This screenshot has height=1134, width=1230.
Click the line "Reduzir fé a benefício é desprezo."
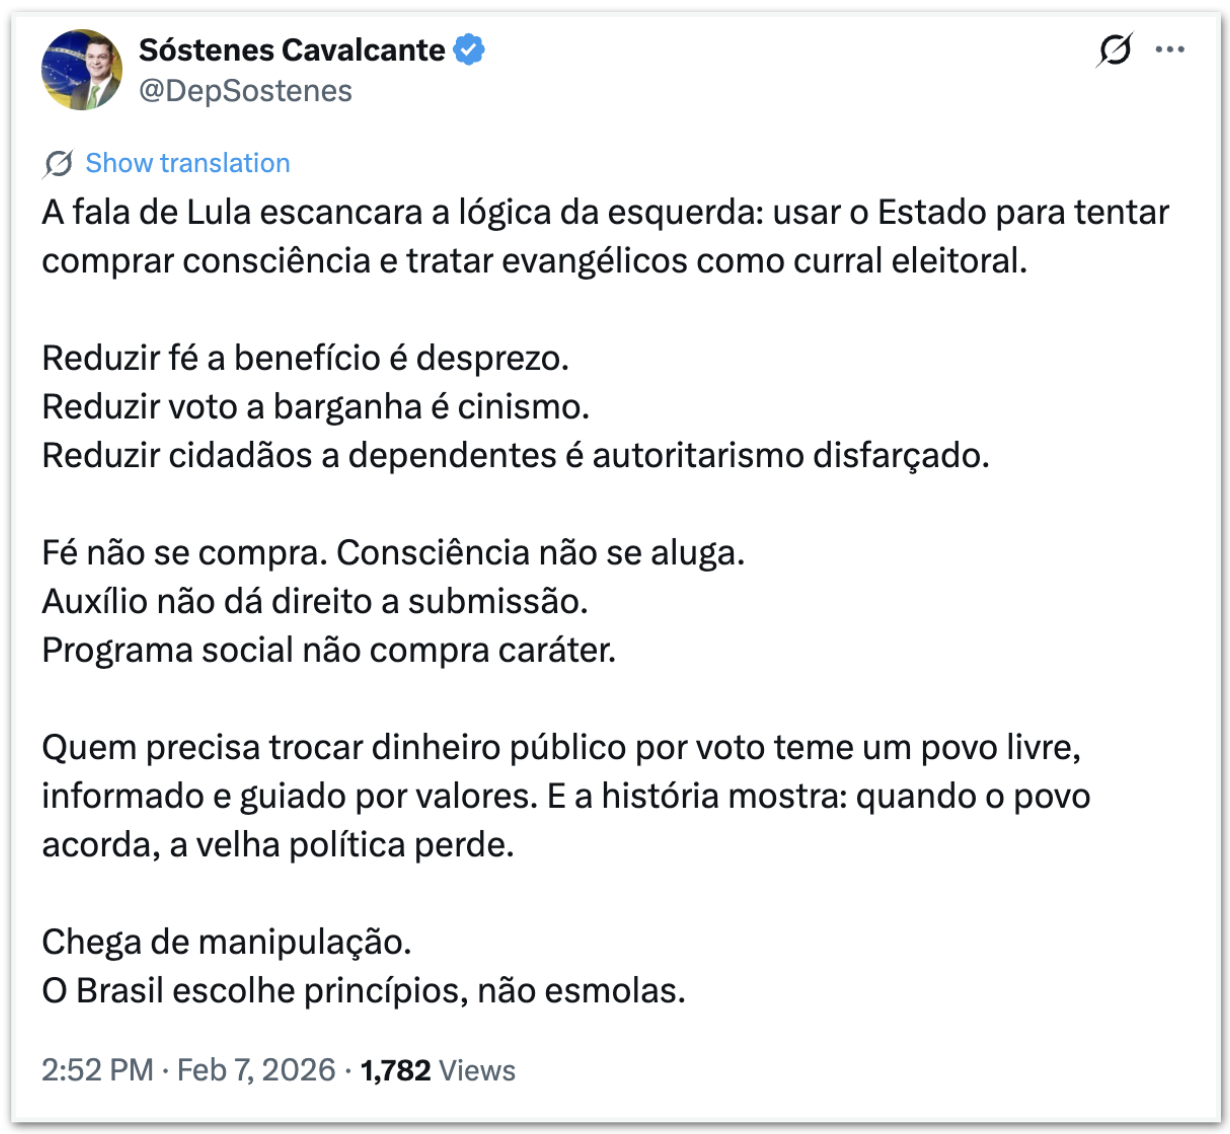click(305, 358)
